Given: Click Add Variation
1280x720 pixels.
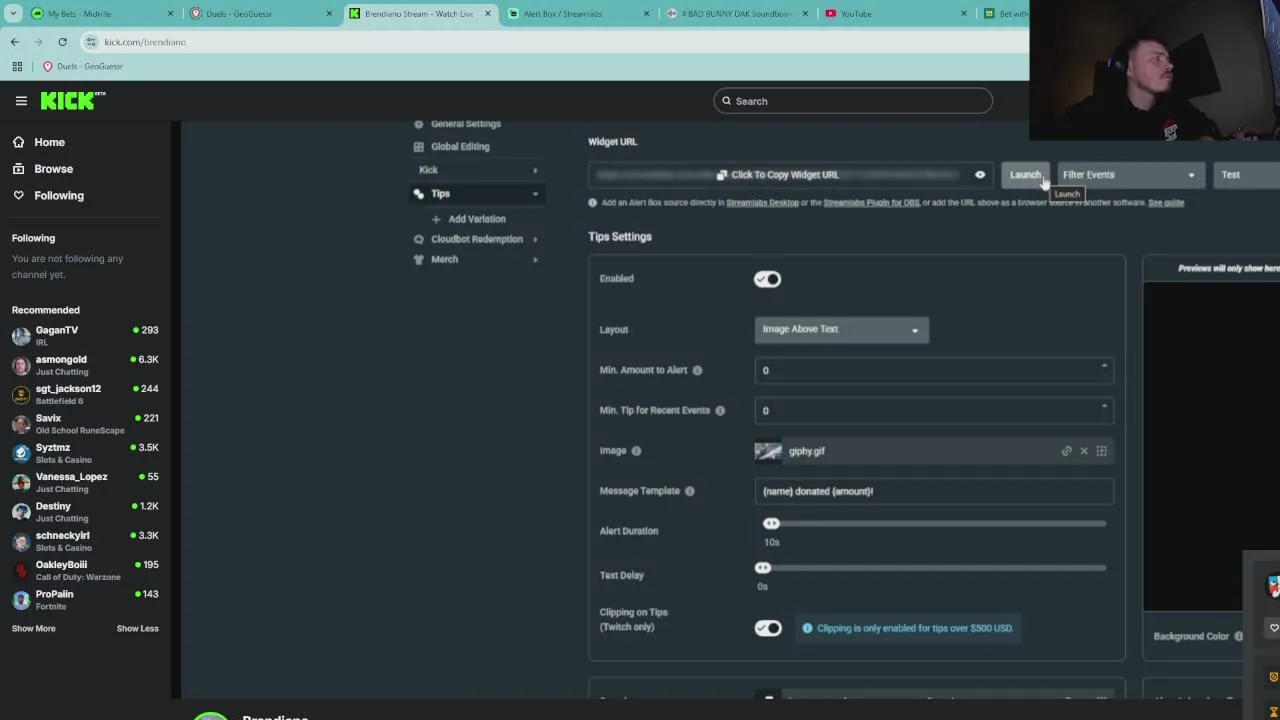Looking at the screenshot, I should tap(477, 219).
